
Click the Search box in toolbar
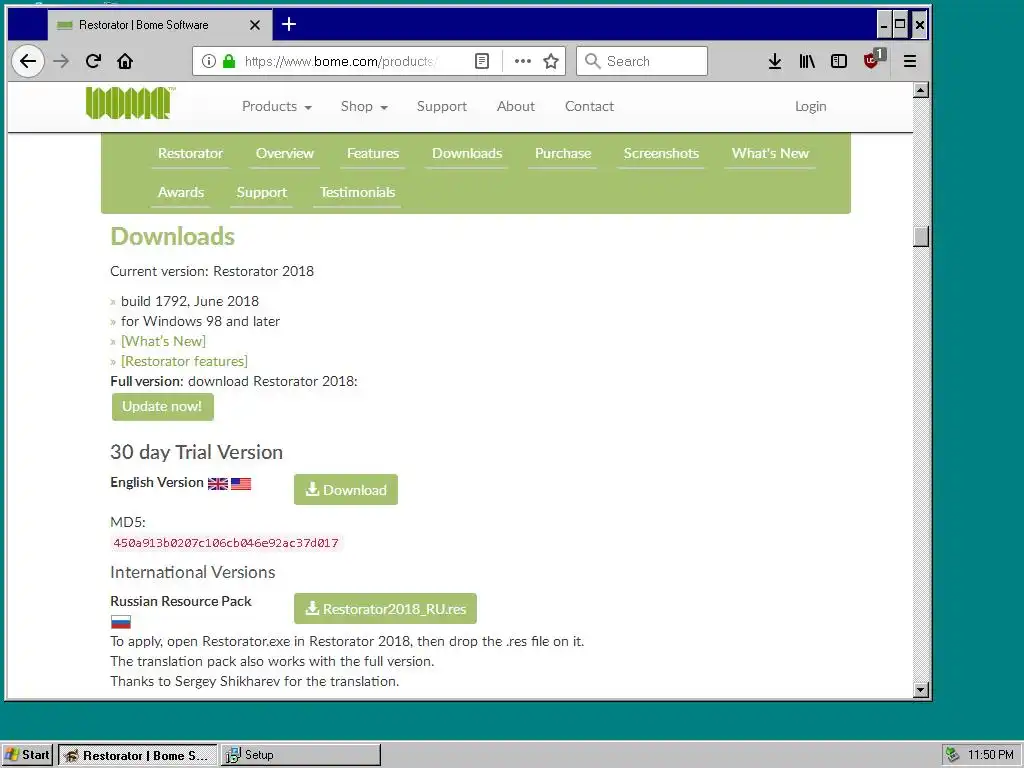tap(641, 61)
